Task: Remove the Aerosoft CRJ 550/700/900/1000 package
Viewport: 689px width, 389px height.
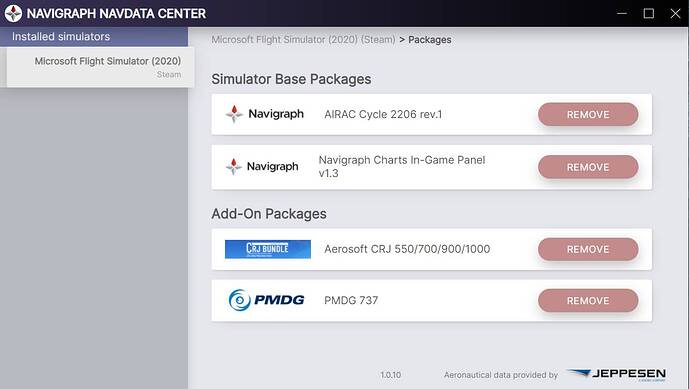Action: pyautogui.click(x=588, y=249)
